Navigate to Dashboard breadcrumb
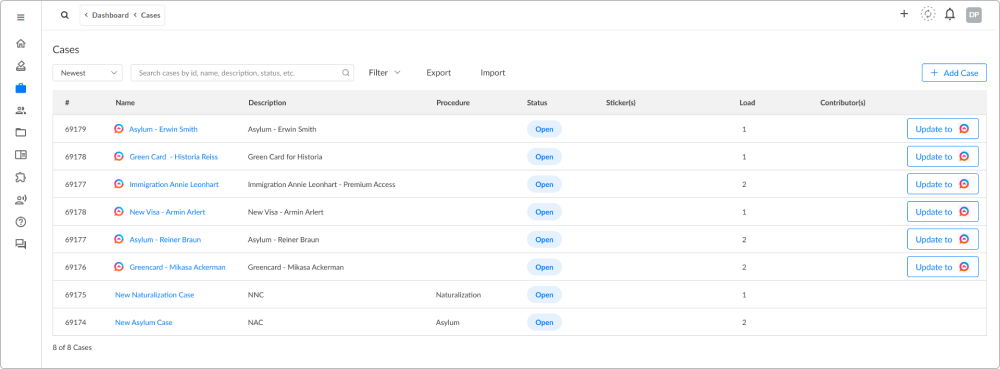The width and height of the screenshot is (1000, 369). tap(110, 15)
